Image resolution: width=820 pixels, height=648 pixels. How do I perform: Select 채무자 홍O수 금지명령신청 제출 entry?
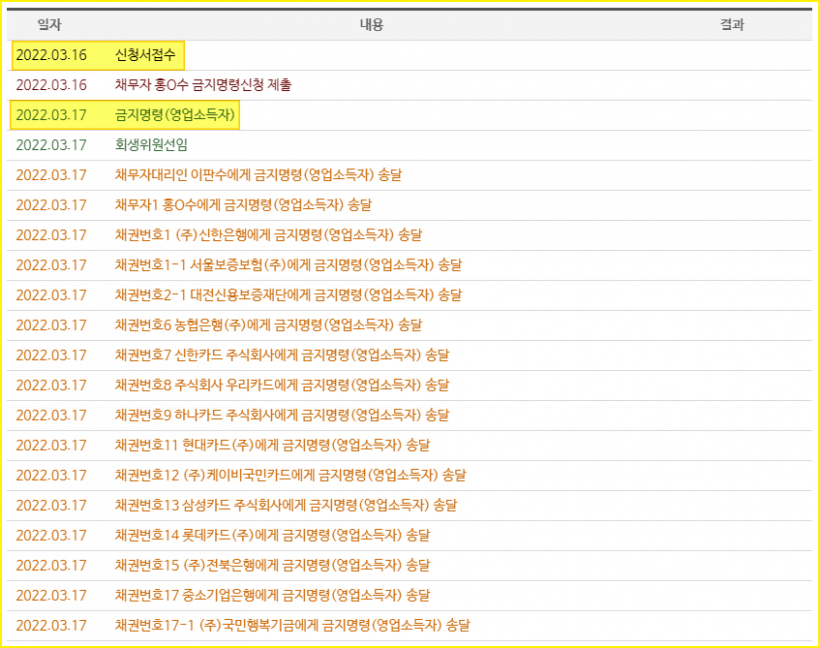(x=203, y=85)
